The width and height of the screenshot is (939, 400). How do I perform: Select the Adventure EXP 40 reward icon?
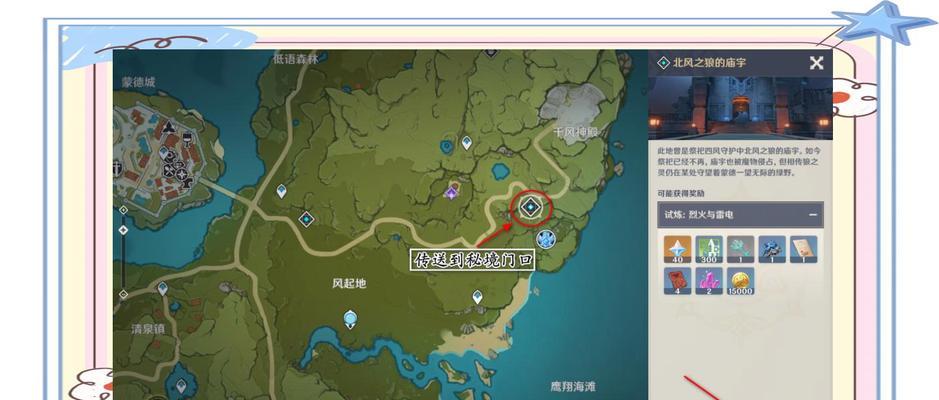pyautogui.click(x=677, y=249)
